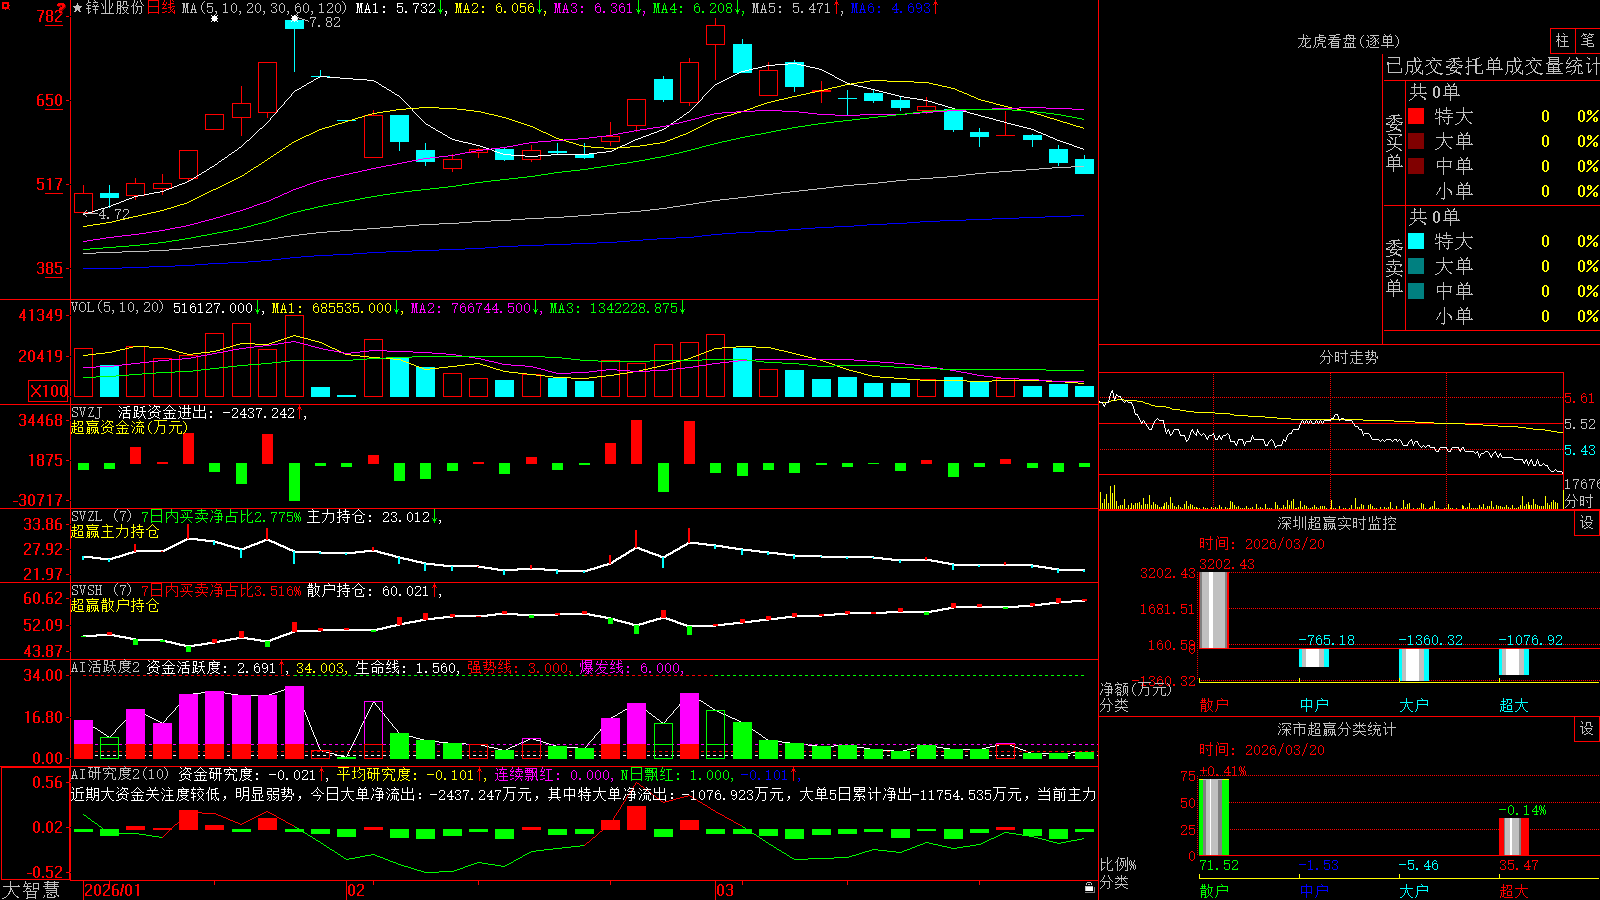The height and width of the screenshot is (900, 1600).
Task: Click the red 特大 buy-order swatch
Action: coord(1416,116)
